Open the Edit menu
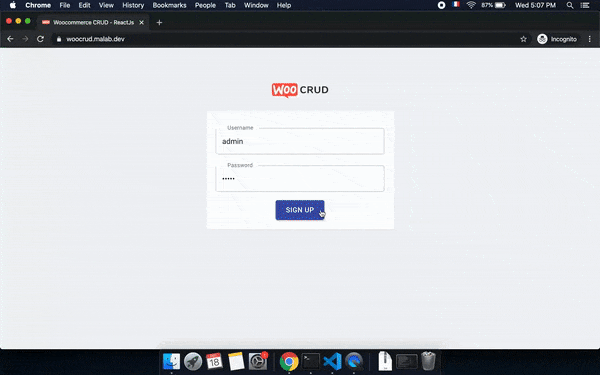Viewport: 600px width, 375px height. point(84,5)
